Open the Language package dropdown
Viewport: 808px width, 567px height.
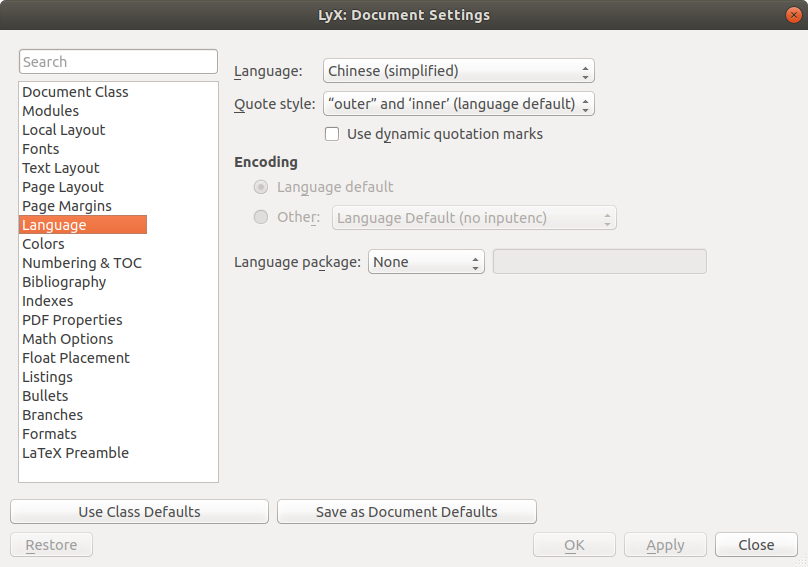click(426, 262)
